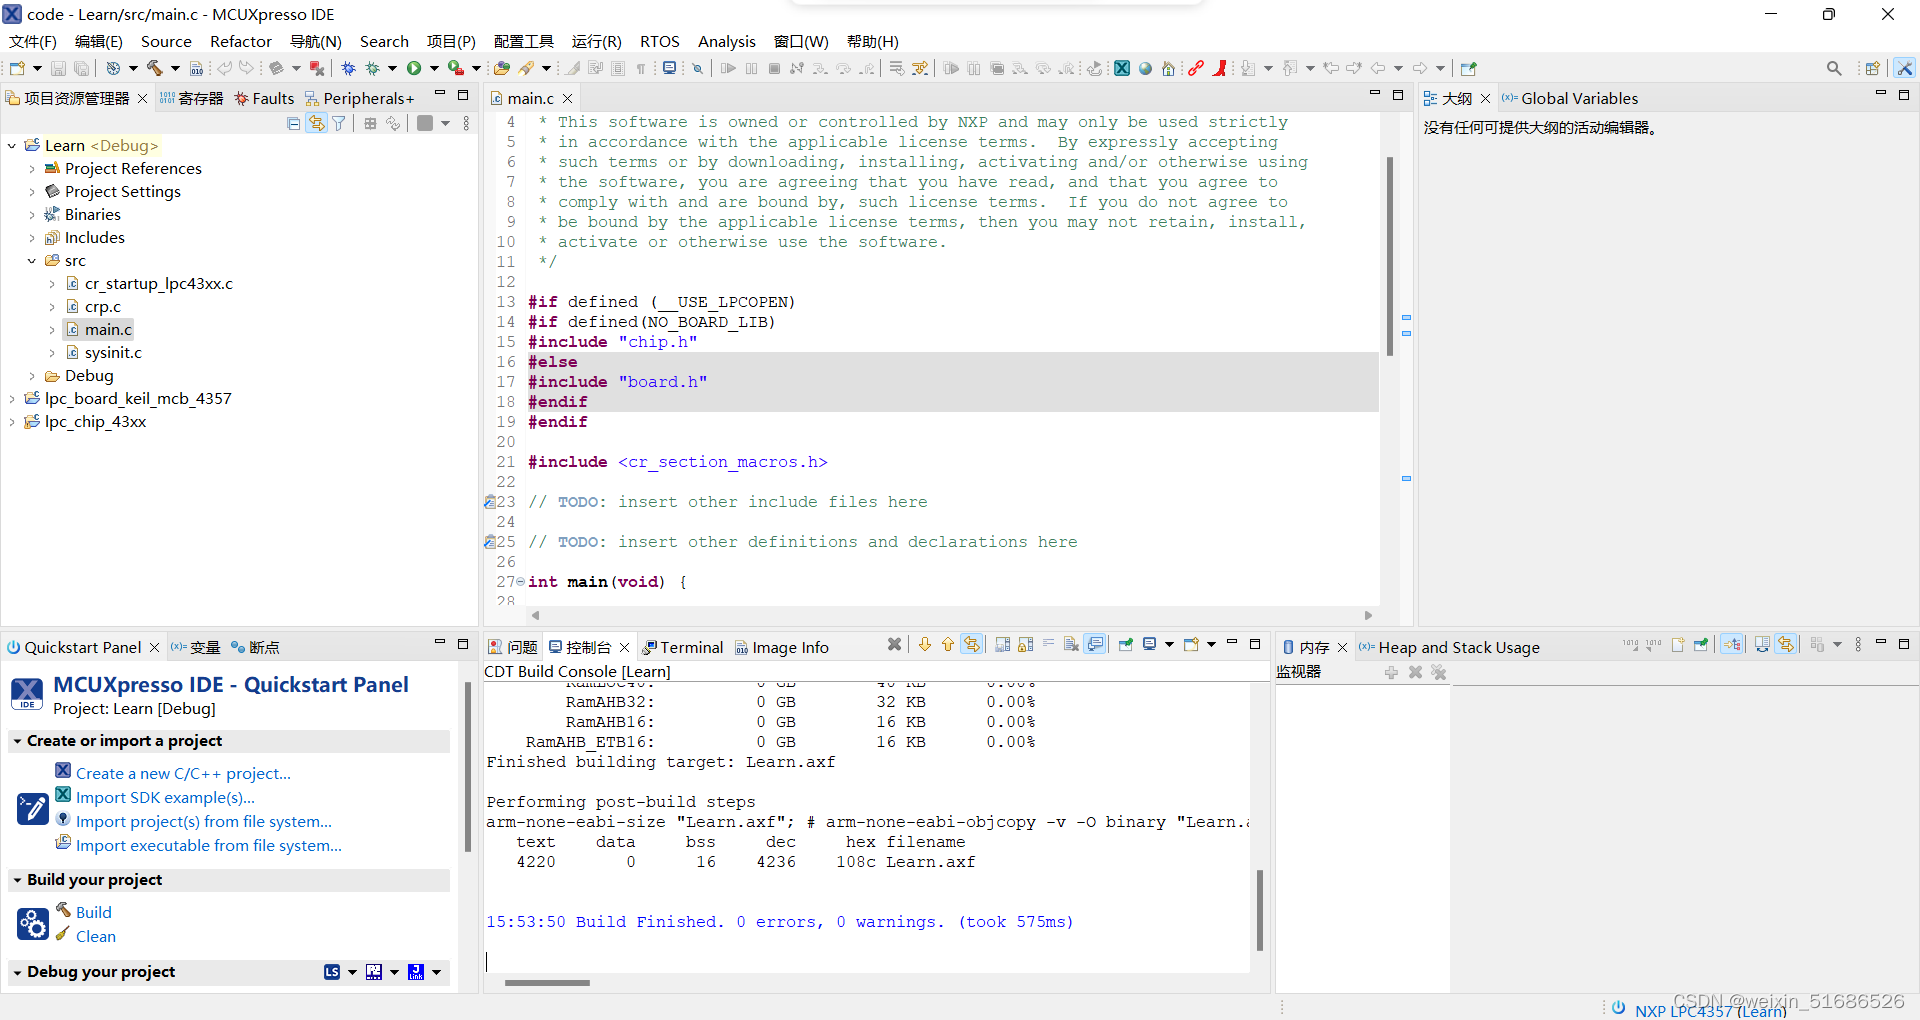Image resolution: width=1920 pixels, height=1020 pixels.
Task: Click the globe web browser icon
Action: tap(1145, 68)
